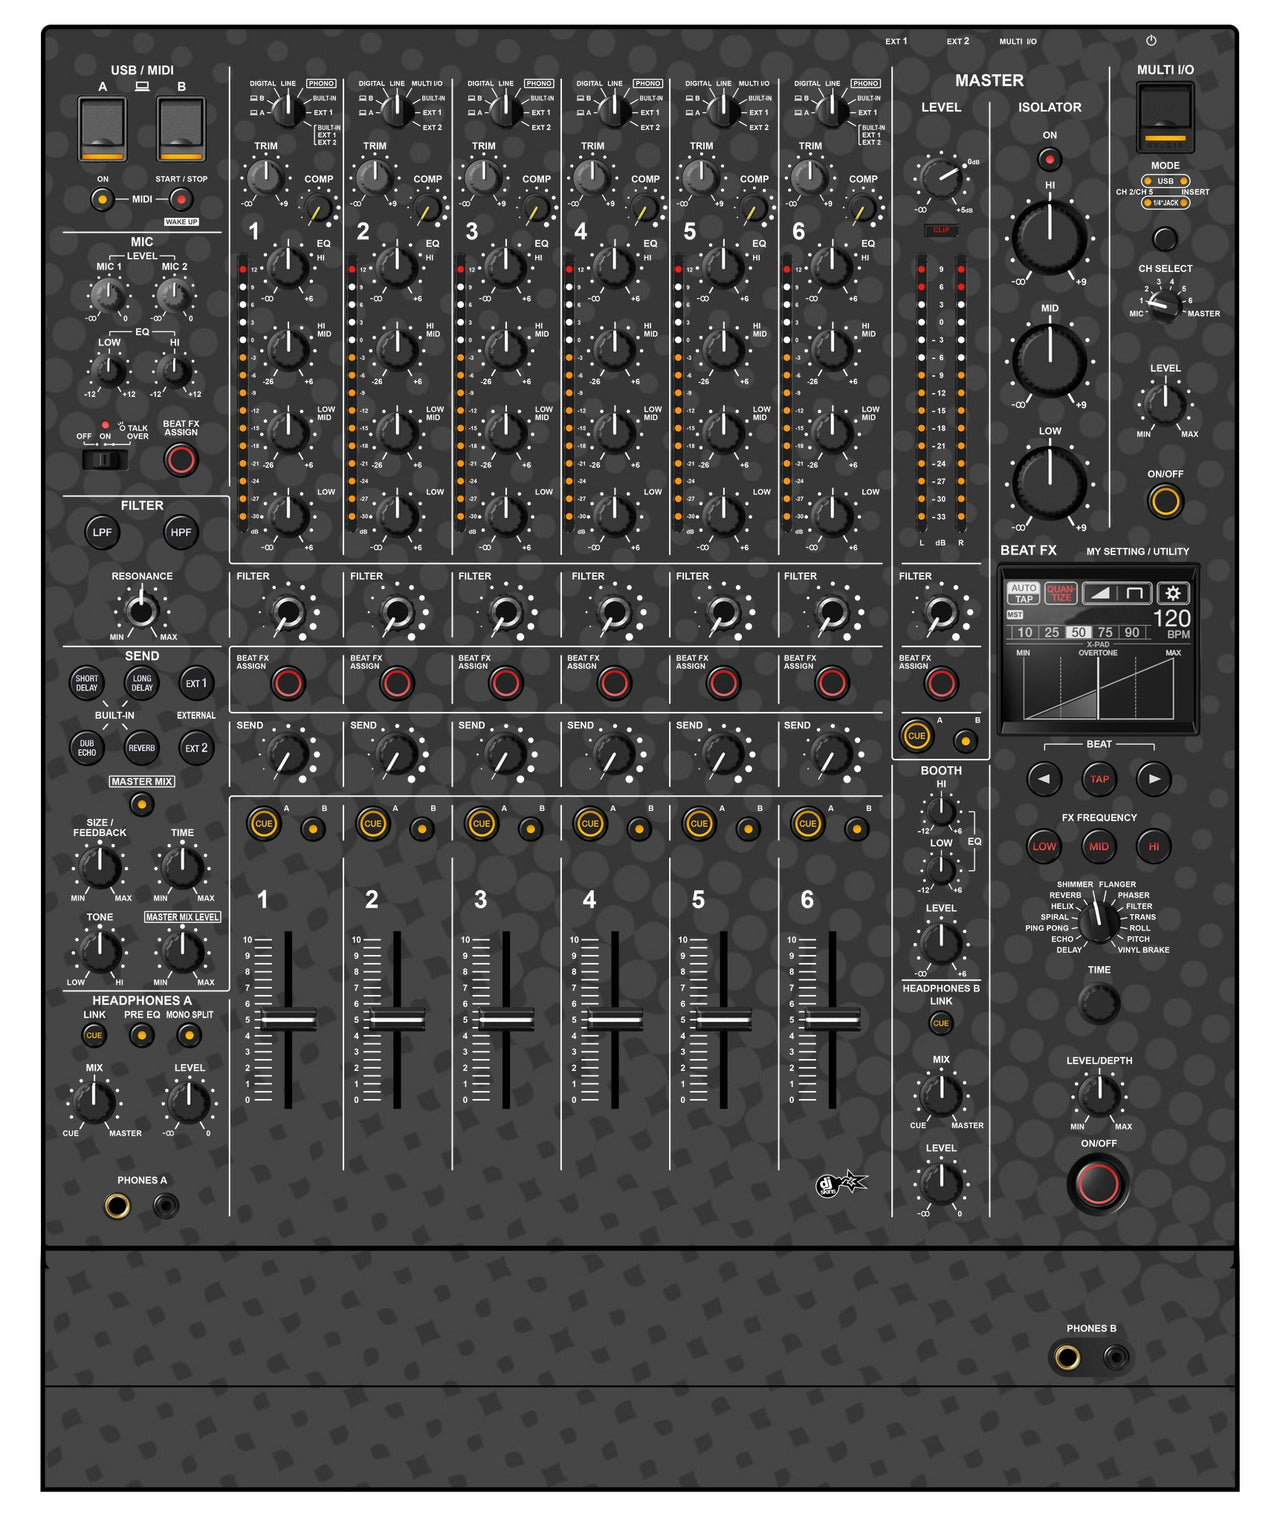
Task: Toggle channel 6 BEAT FX ASSIGN
Action: 831,683
